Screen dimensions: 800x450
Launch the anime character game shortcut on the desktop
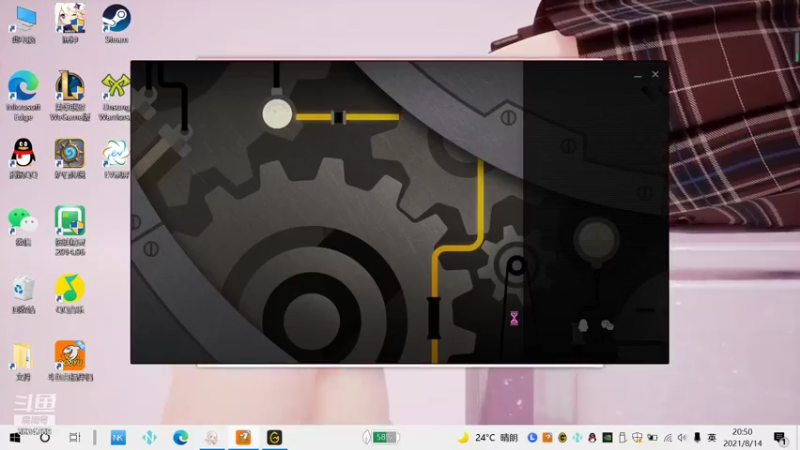point(70,23)
